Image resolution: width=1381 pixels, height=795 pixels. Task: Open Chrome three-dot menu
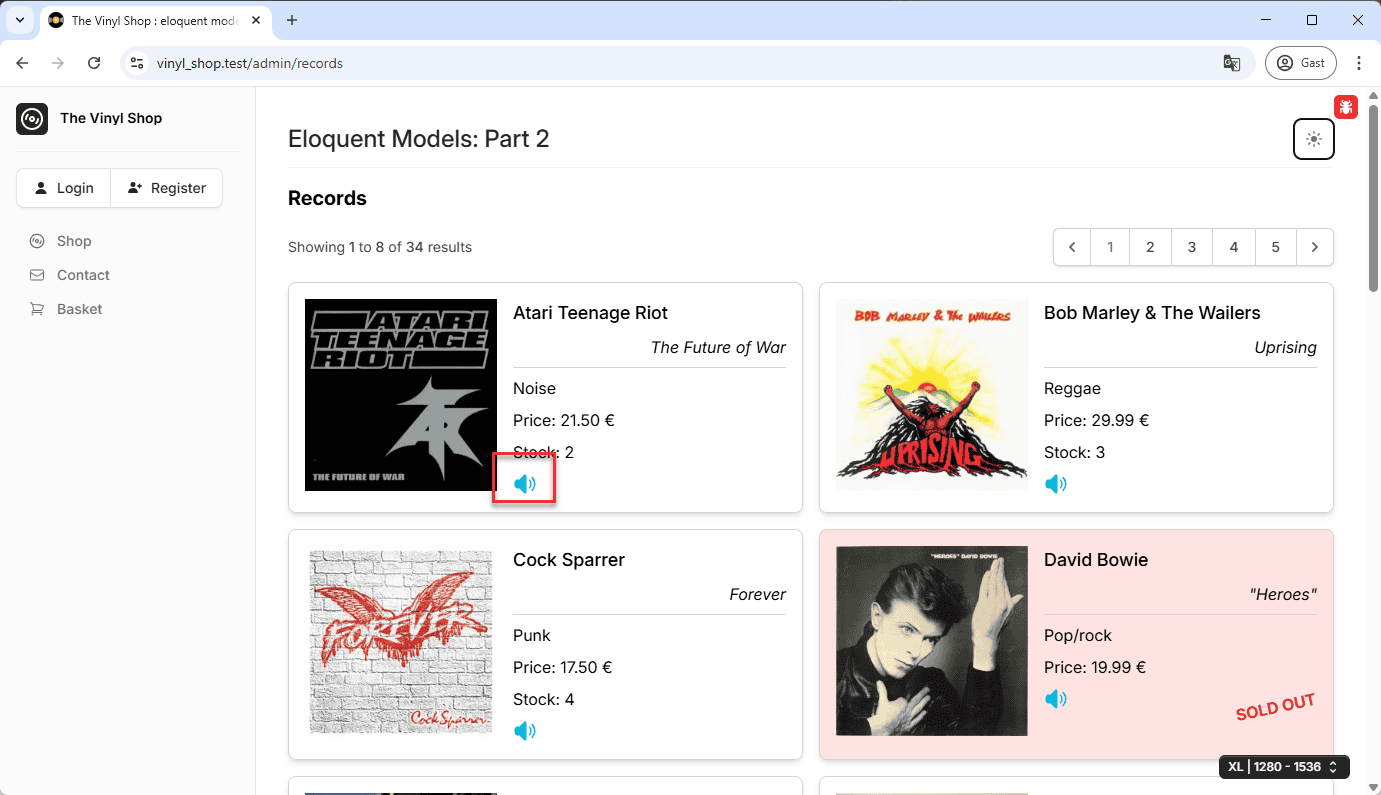pyautogui.click(x=1358, y=63)
